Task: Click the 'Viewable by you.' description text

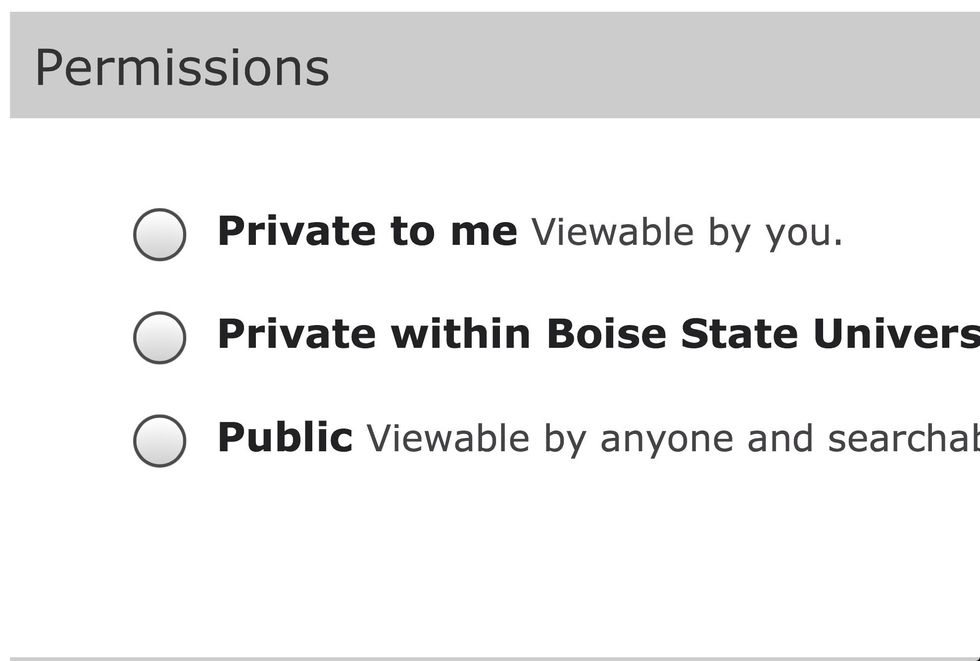Action: [x=687, y=232]
